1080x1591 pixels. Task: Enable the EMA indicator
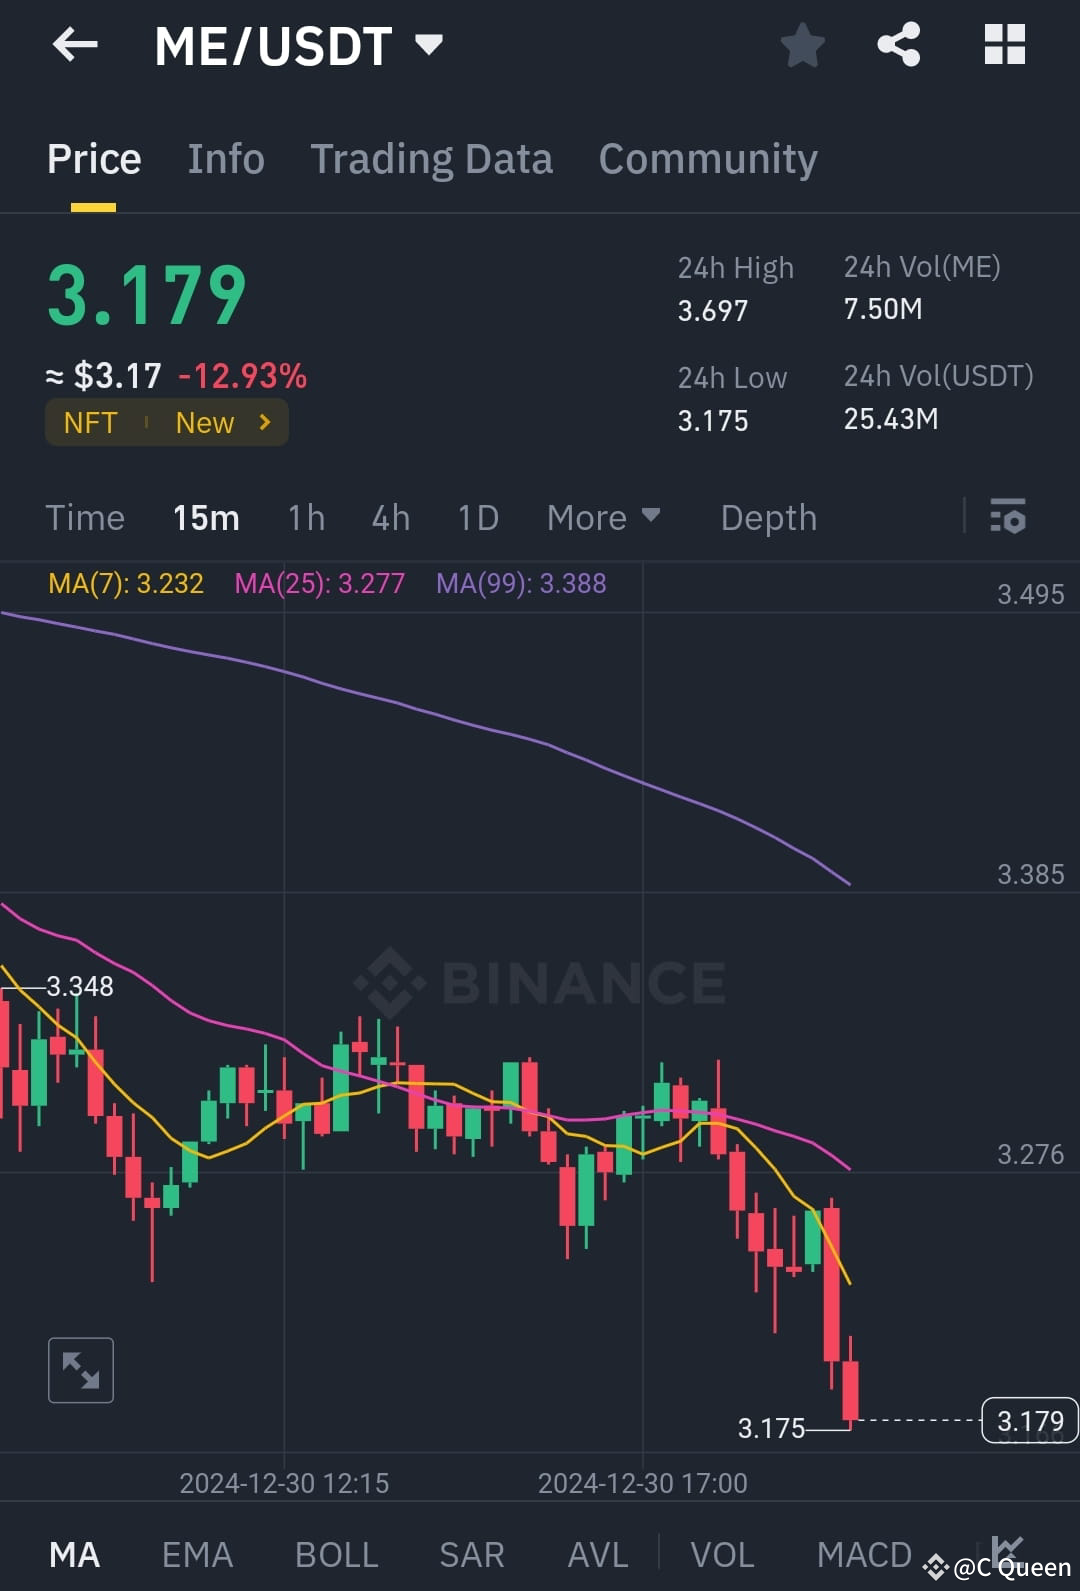pos(196,1553)
